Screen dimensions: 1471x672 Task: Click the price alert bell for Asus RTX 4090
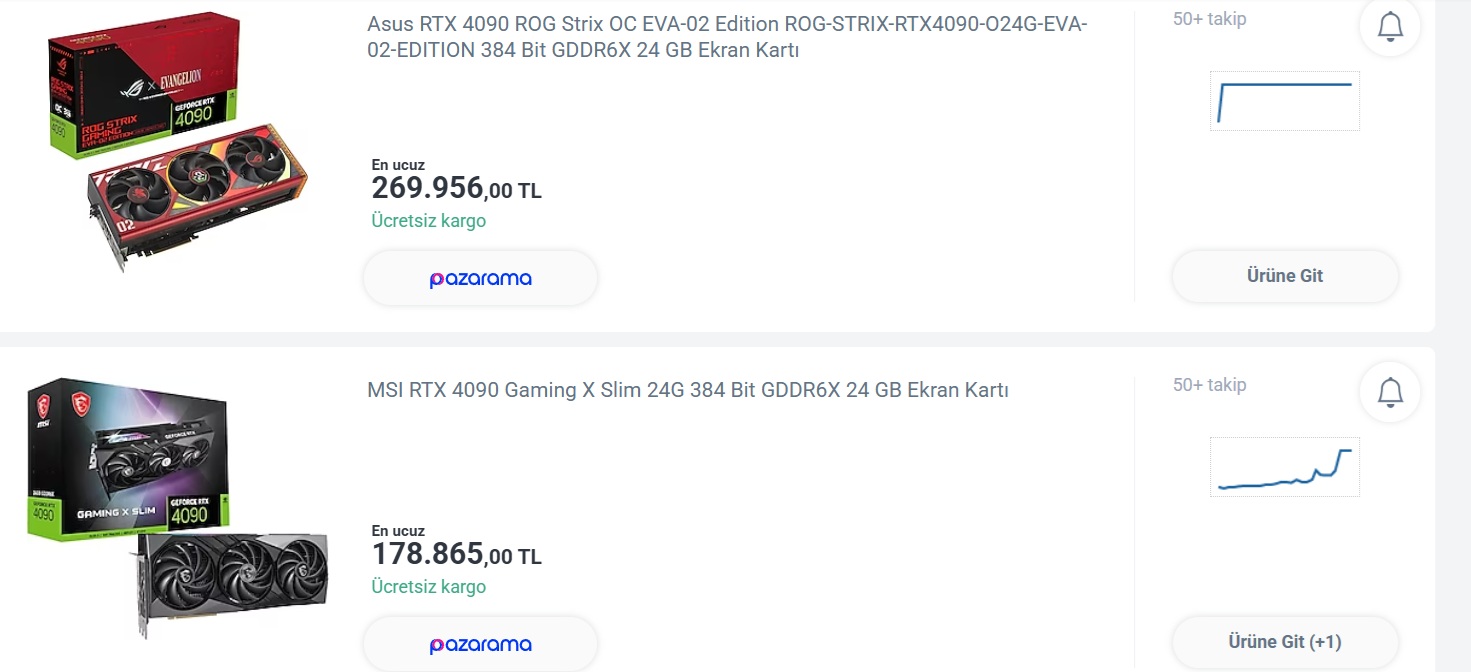(1390, 27)
